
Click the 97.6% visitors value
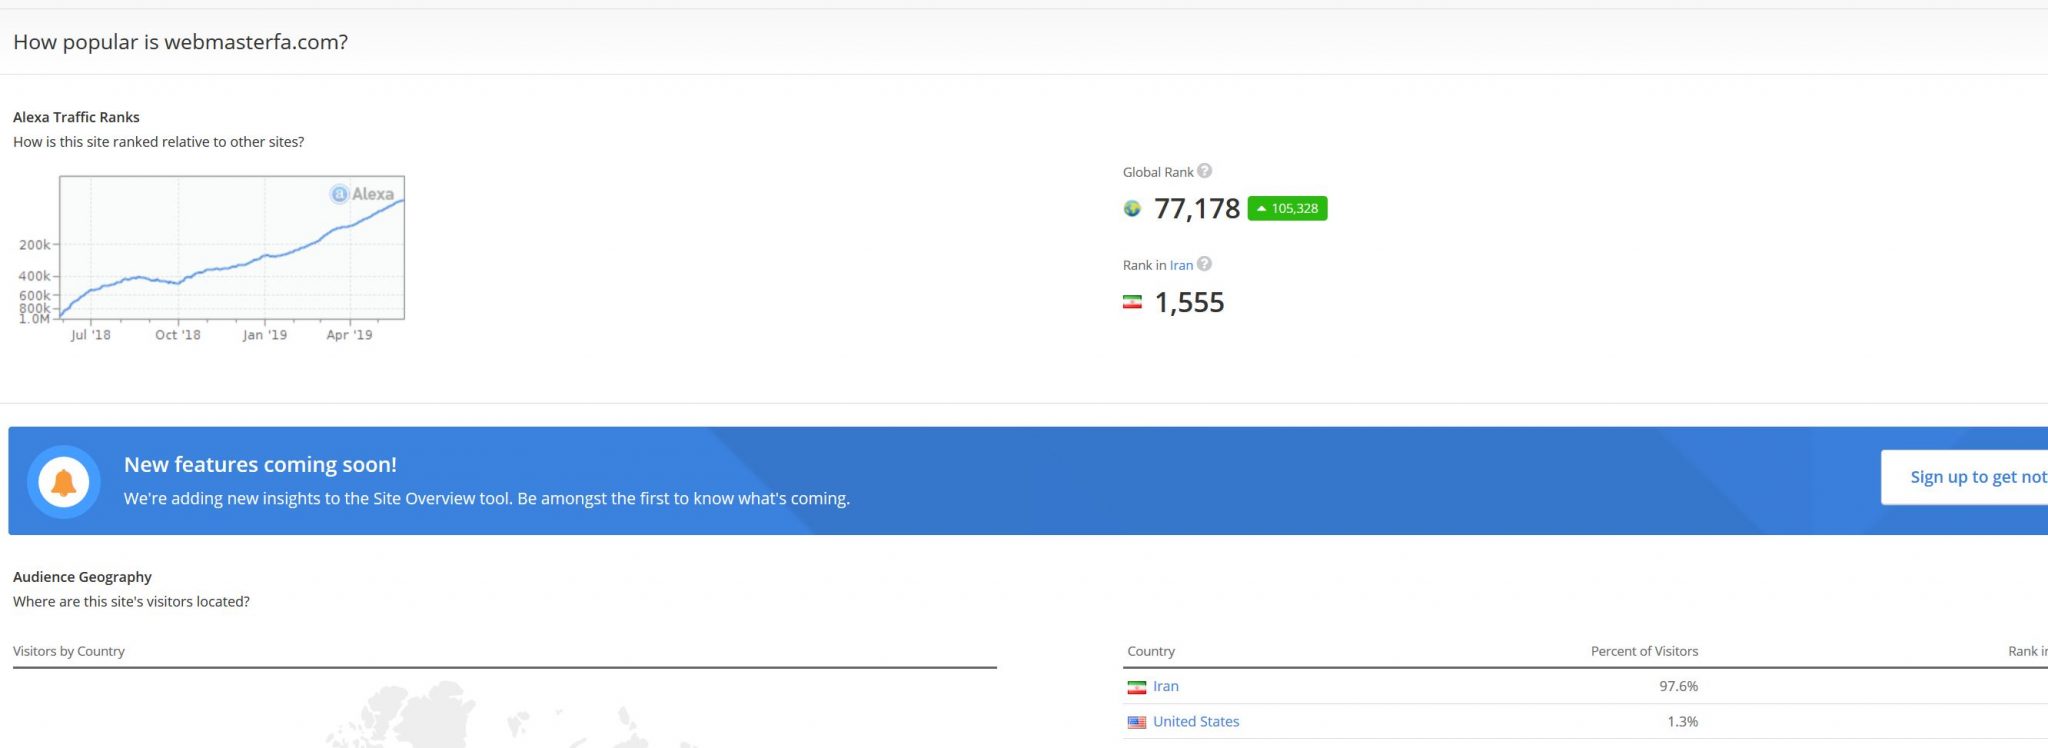click(x=1678, y=686)
